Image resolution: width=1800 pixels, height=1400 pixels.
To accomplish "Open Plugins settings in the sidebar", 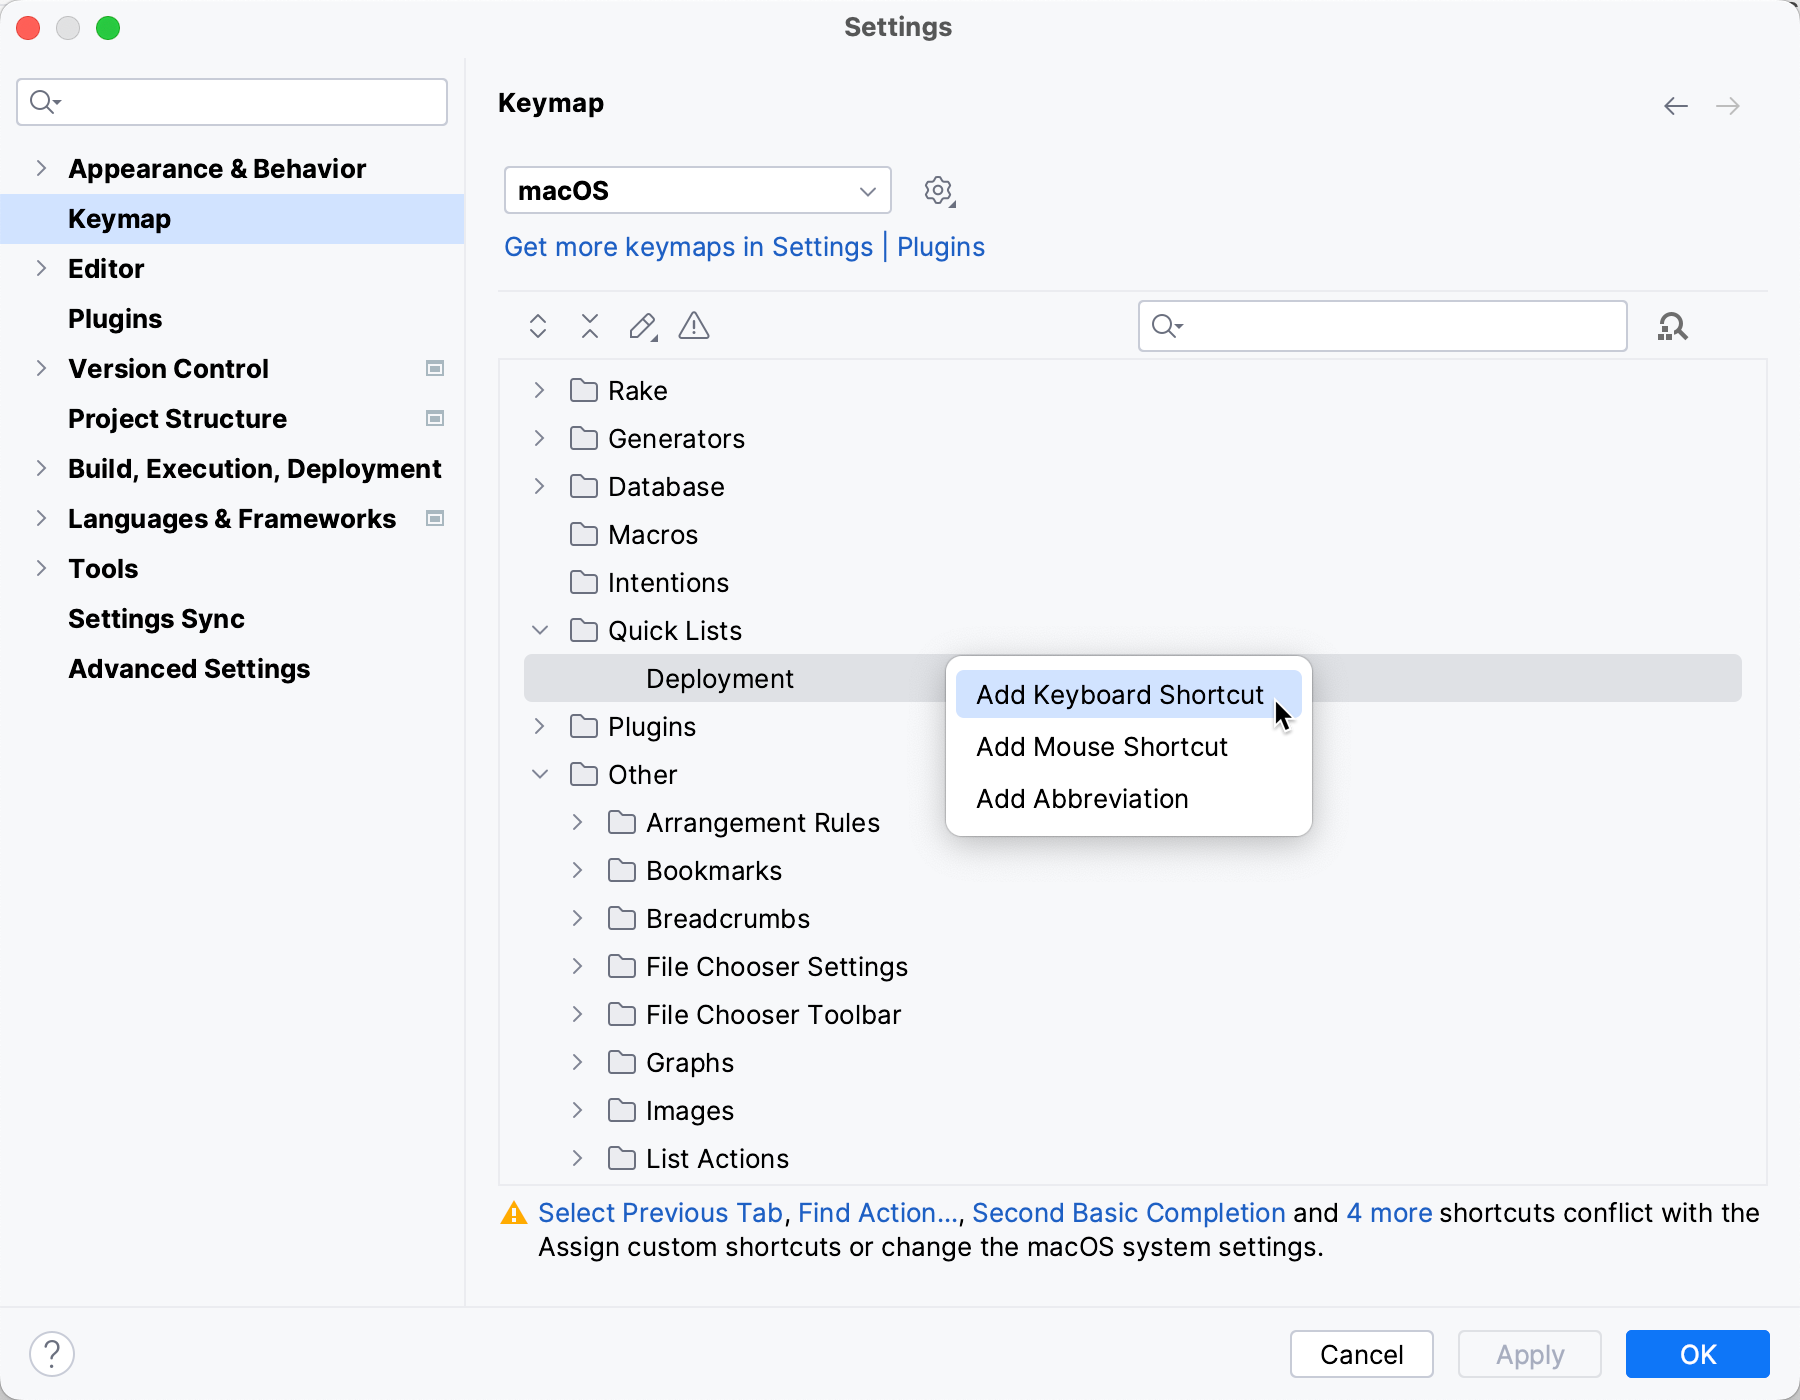I will click(114, 318).
